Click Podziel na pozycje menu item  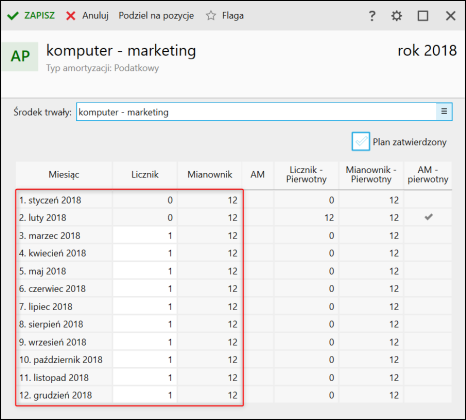[156, 16]
